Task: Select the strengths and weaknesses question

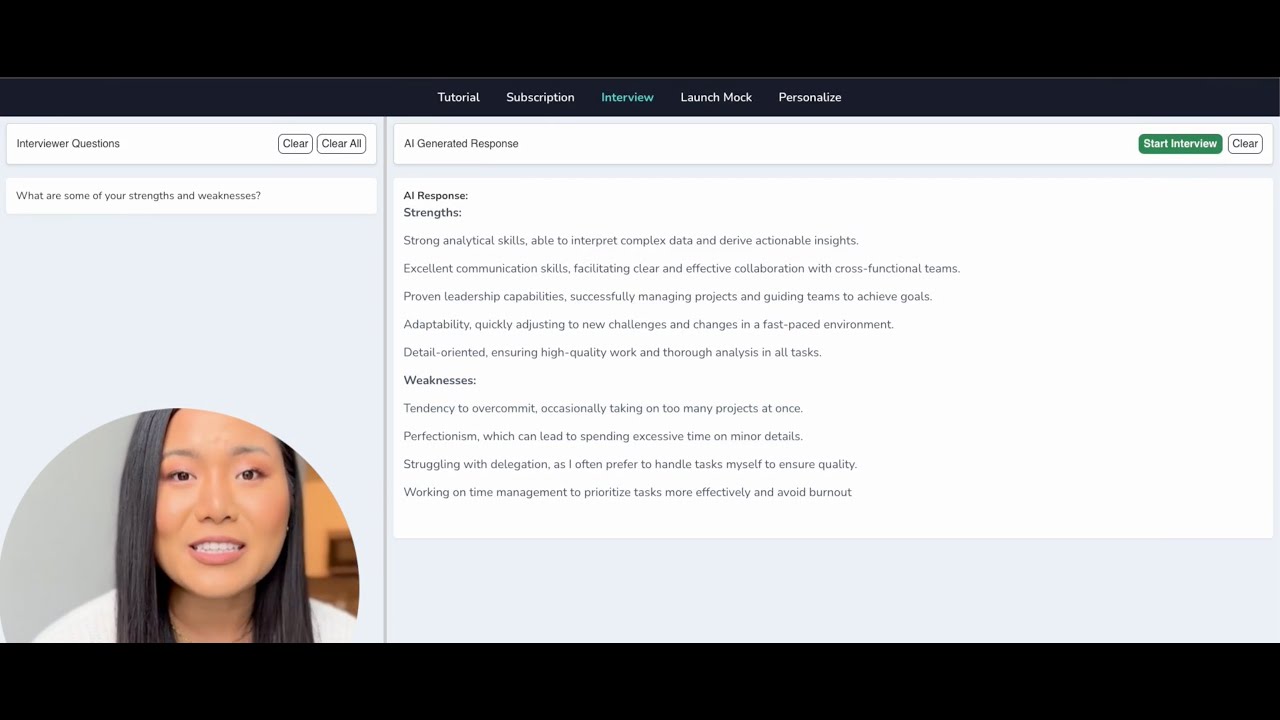Action: [191, 196]
